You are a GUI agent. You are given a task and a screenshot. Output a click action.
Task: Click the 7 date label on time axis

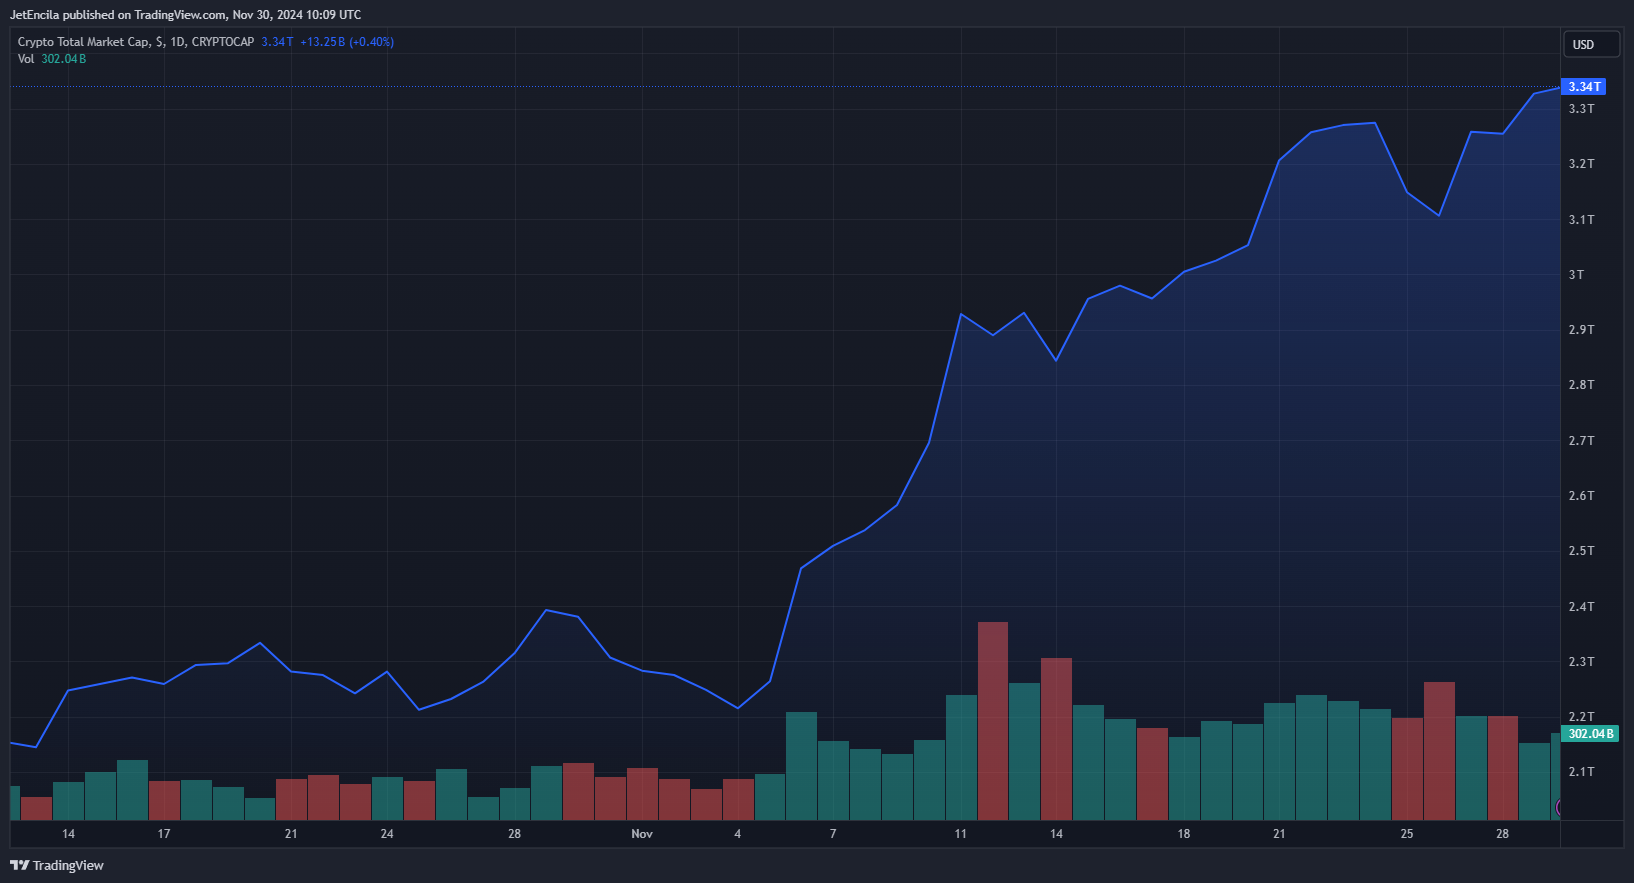(x=833, y=834)
